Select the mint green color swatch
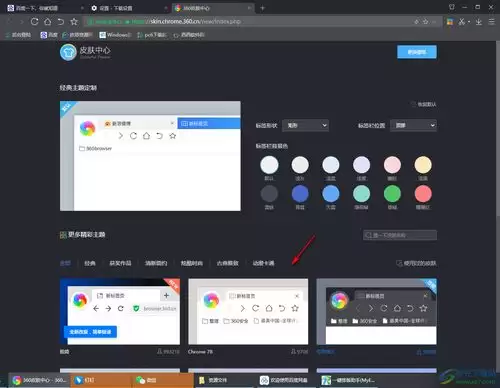 tap(361, 194)
